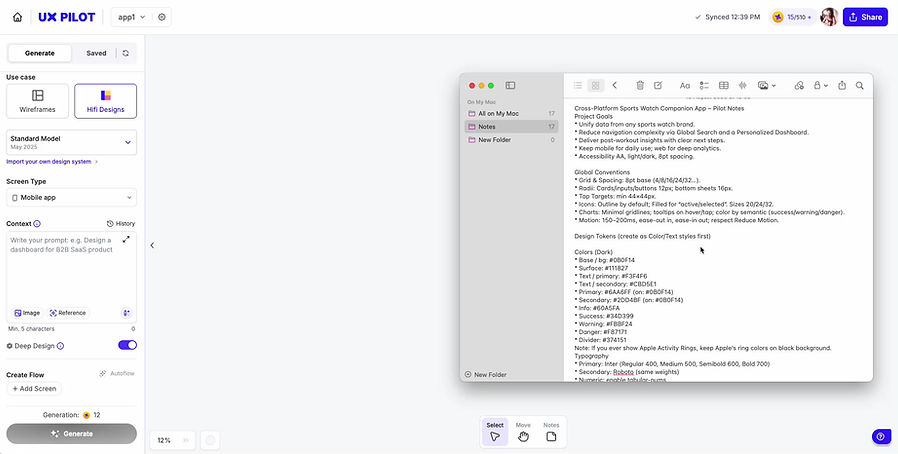The height and width of the screenshot is (454, 898).
Task: Select the Notes folder in sidebar
Action: (x=511, y=127)
